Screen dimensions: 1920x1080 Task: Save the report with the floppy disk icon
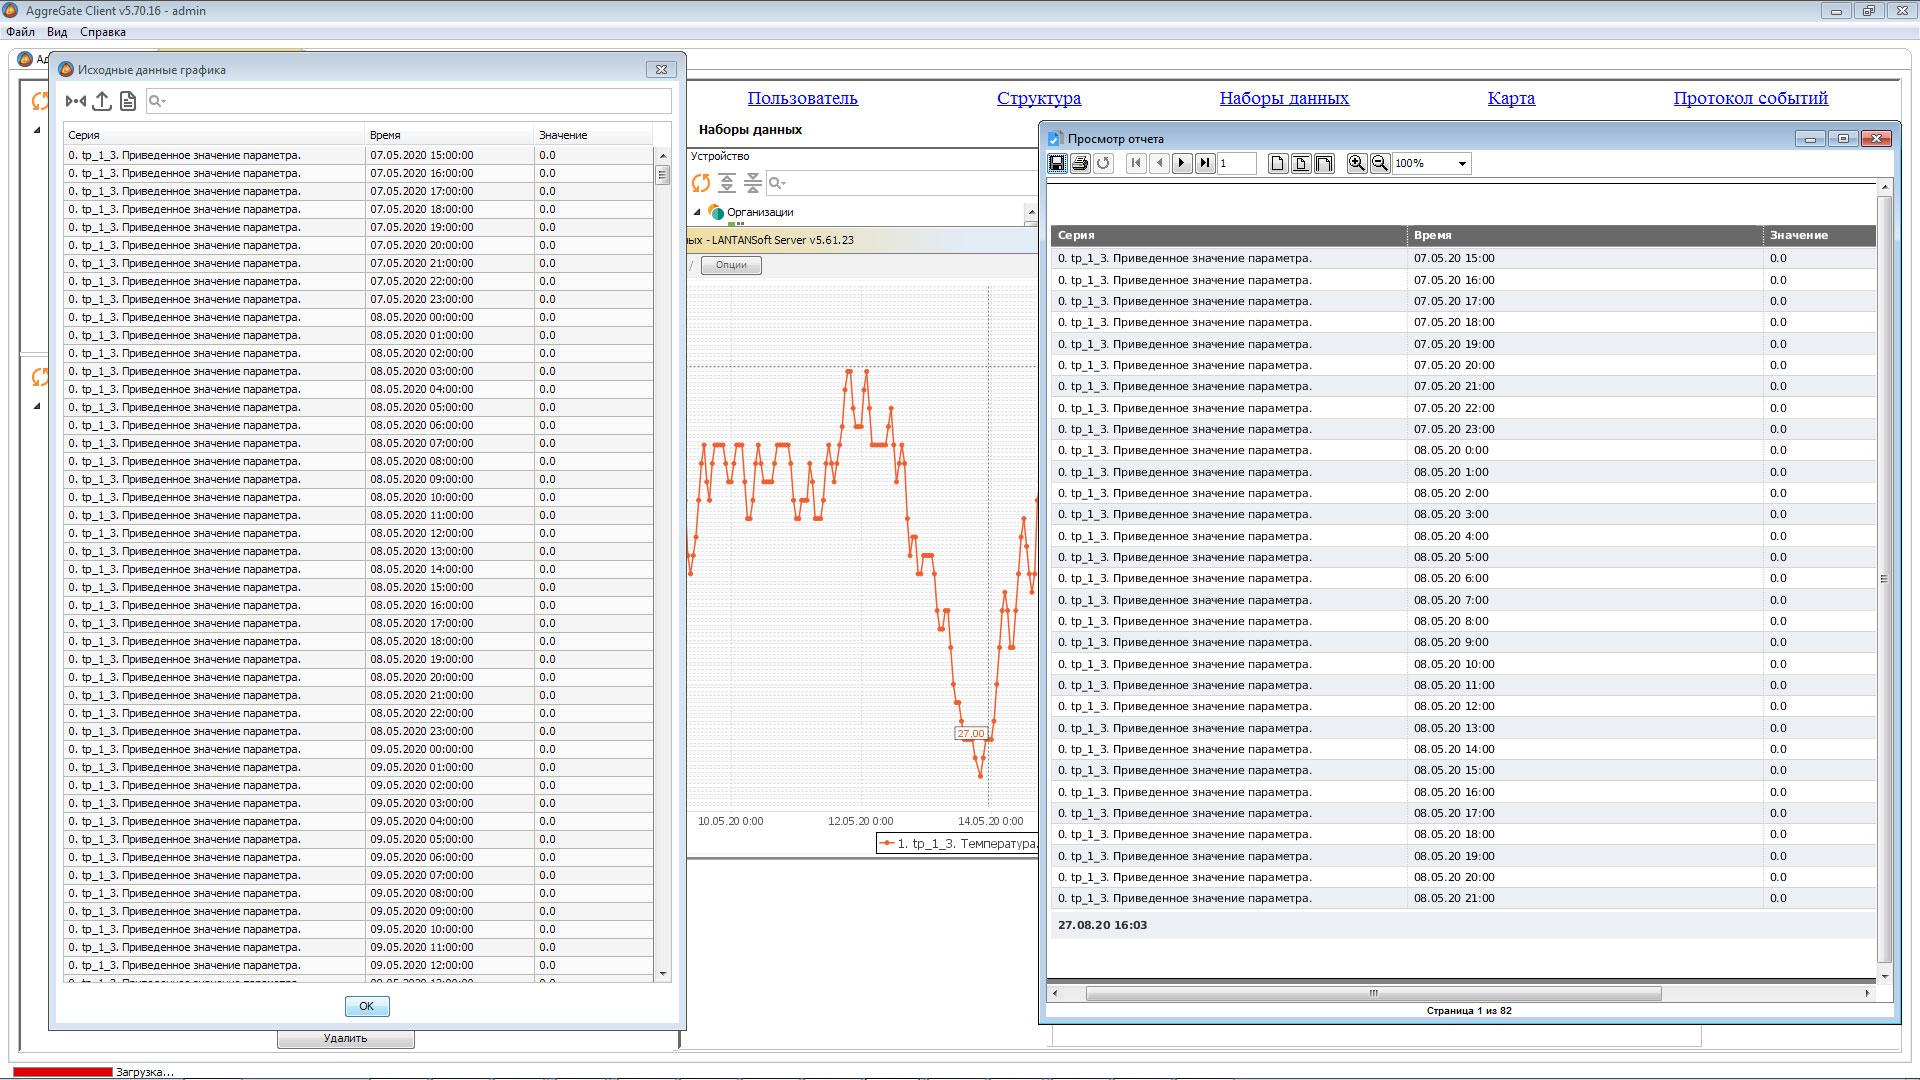(1057, 163)
